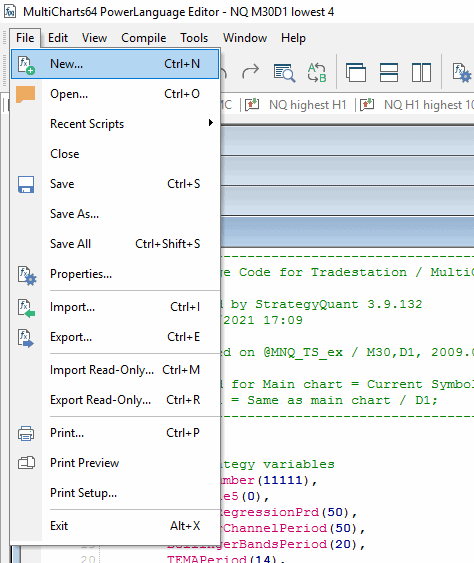The image size is (474, 563).
Task: Expand the Recent Scripts submenu
Action: [115, 124]
